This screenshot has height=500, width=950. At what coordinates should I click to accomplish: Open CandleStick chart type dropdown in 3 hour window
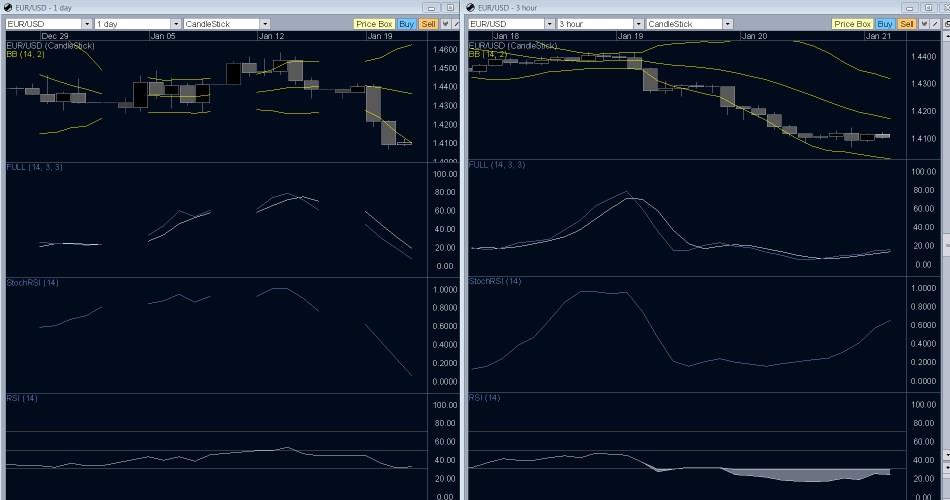(689, 24)
